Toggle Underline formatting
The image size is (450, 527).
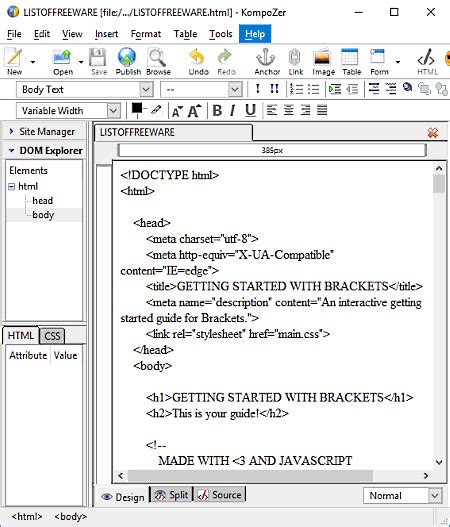pos(250,110)
